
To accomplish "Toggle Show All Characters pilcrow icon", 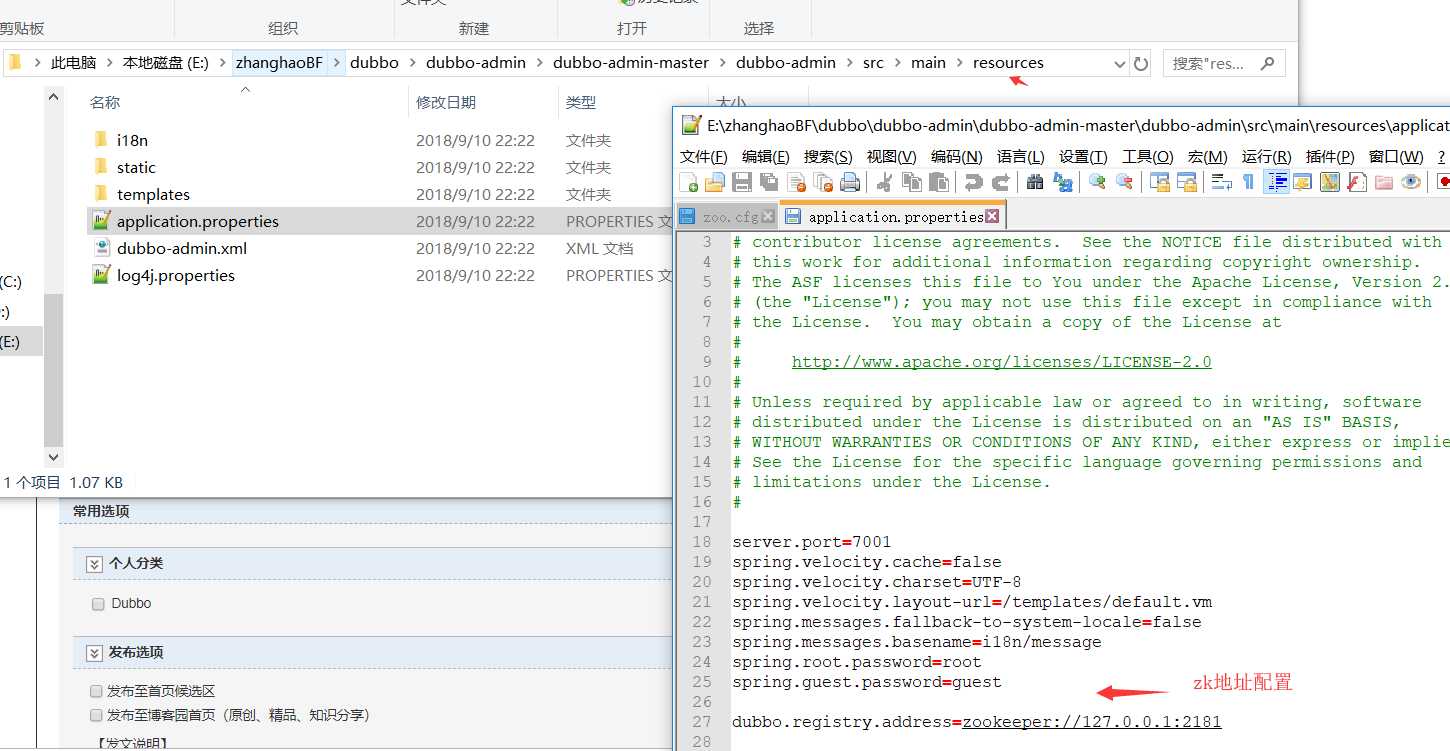I will [x=1248, y=182].
